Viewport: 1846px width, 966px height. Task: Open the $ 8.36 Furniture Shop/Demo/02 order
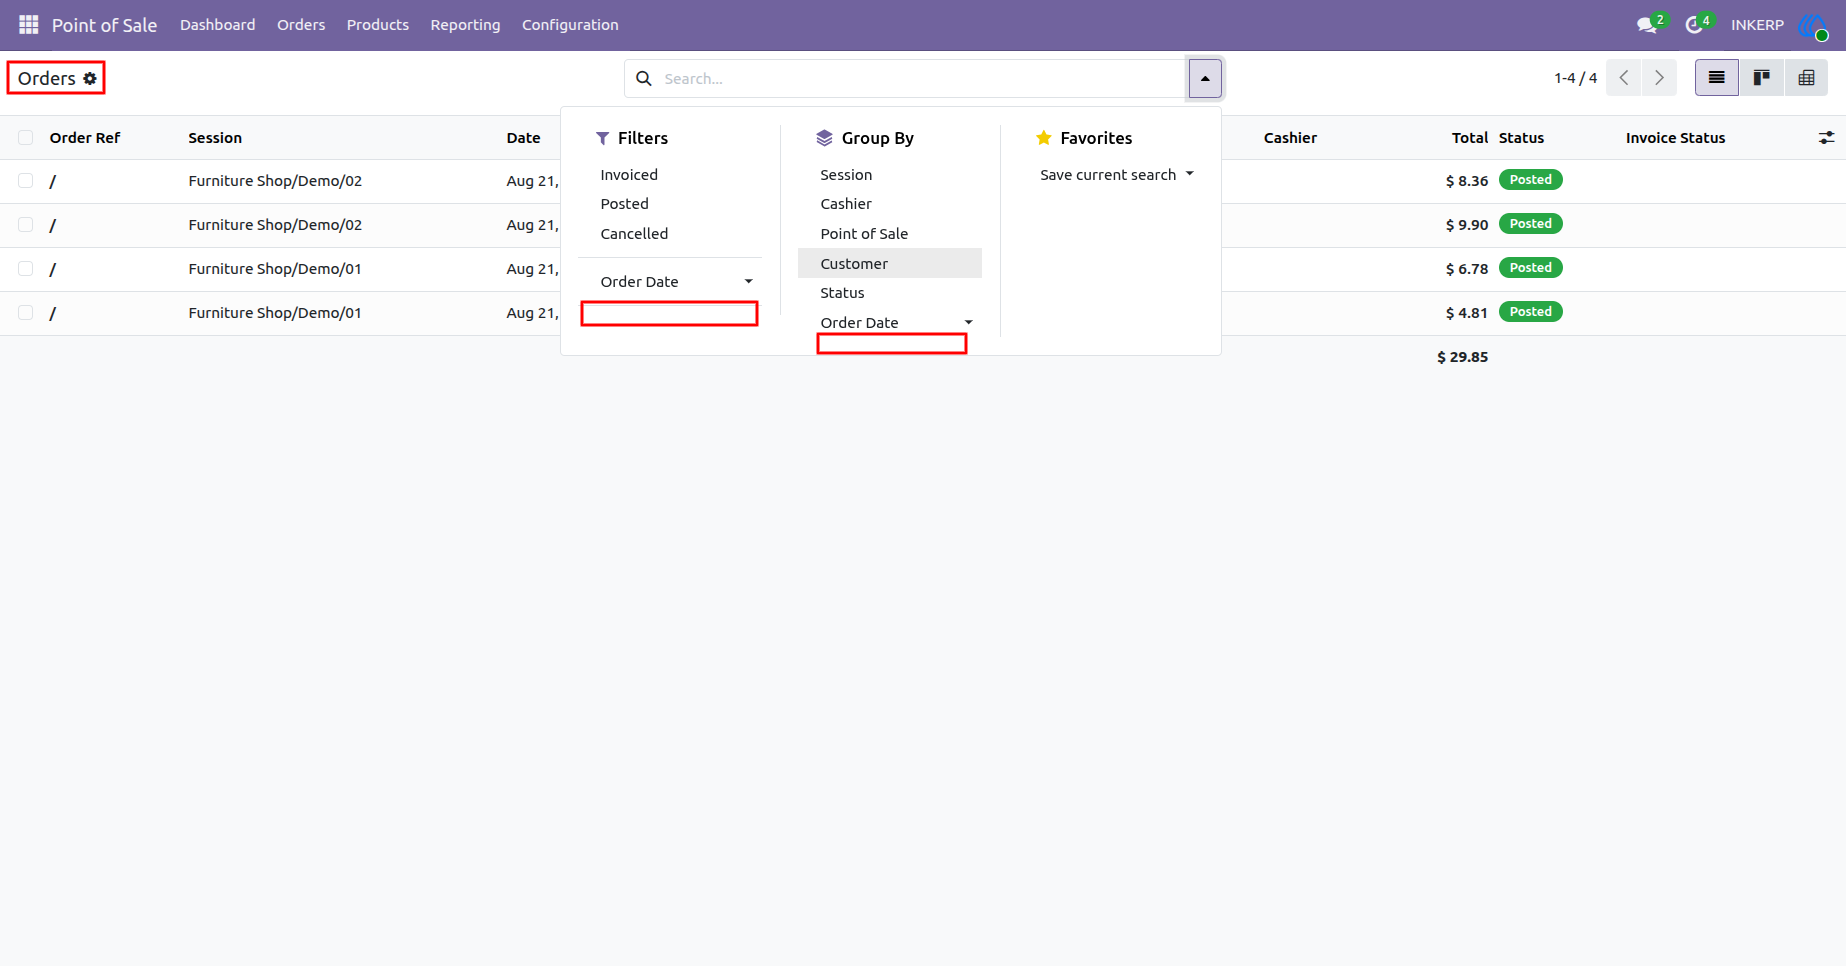click(275, 181)
